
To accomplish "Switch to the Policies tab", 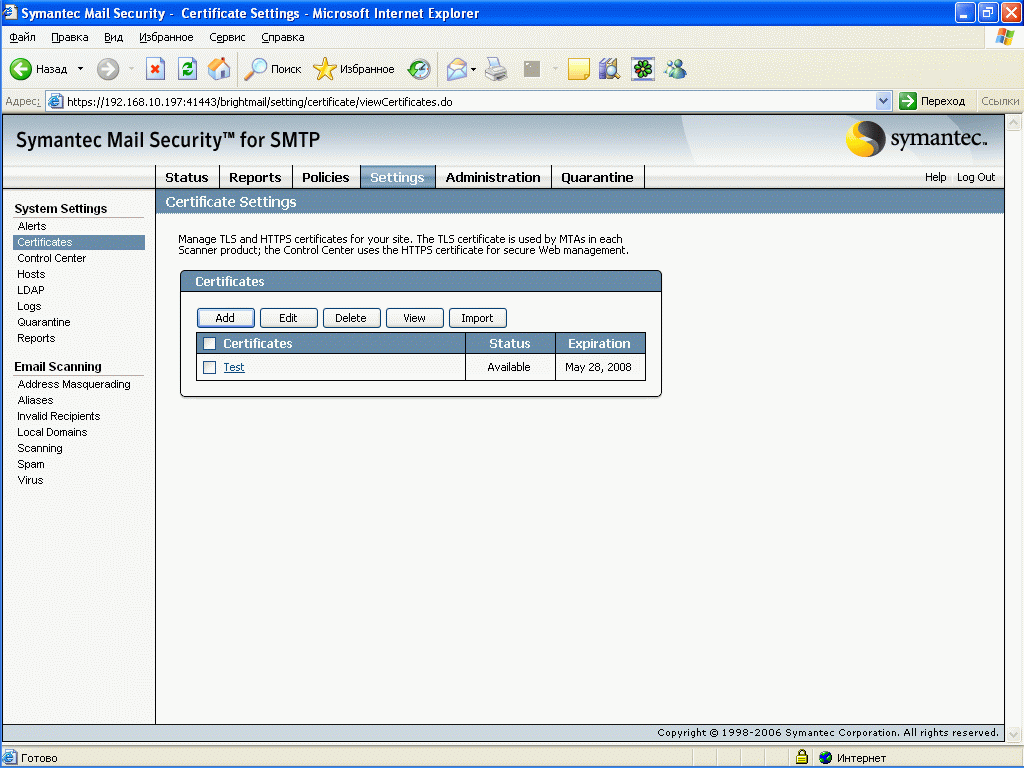I will (x=325, y=177).
